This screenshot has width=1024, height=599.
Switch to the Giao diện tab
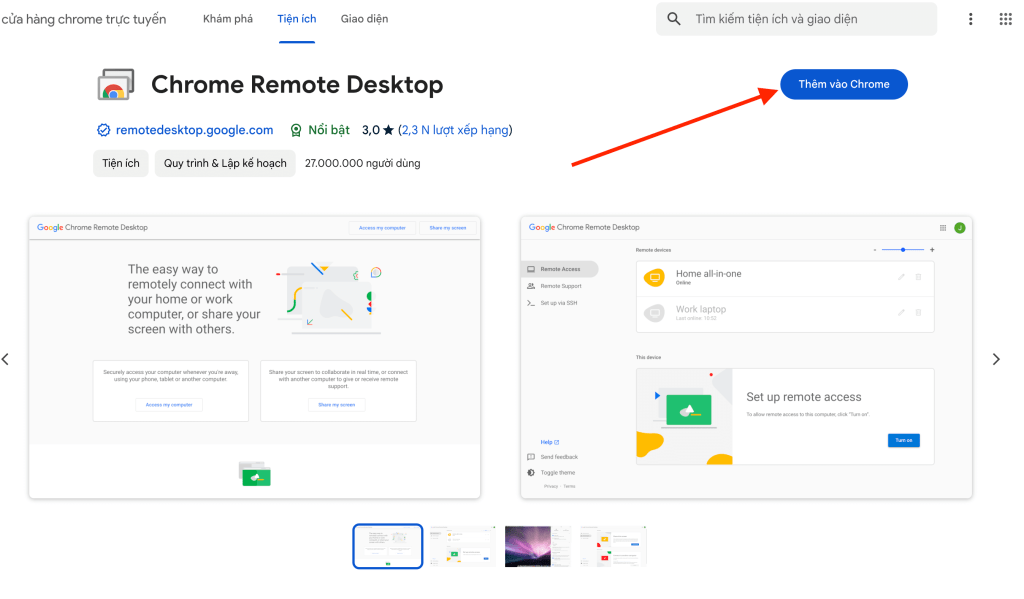[x=364, y=19]
